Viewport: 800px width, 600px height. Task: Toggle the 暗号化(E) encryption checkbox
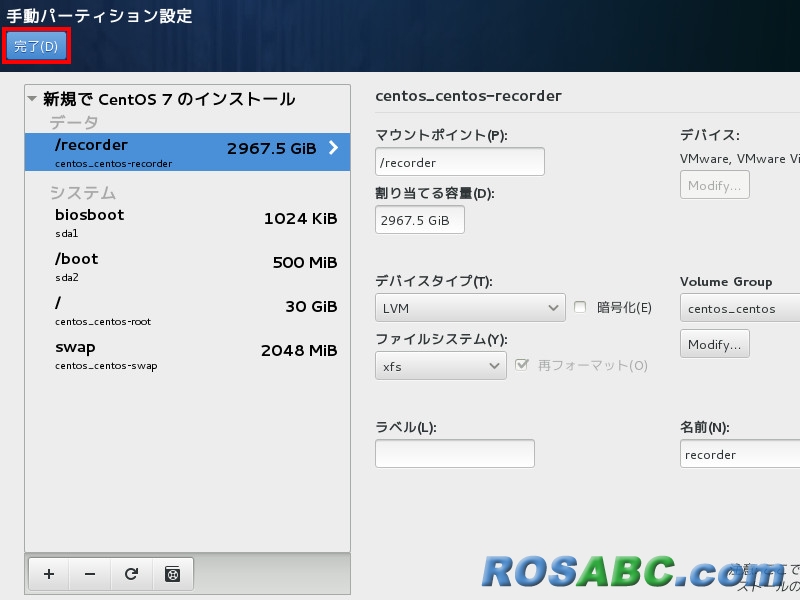(580, 307)
